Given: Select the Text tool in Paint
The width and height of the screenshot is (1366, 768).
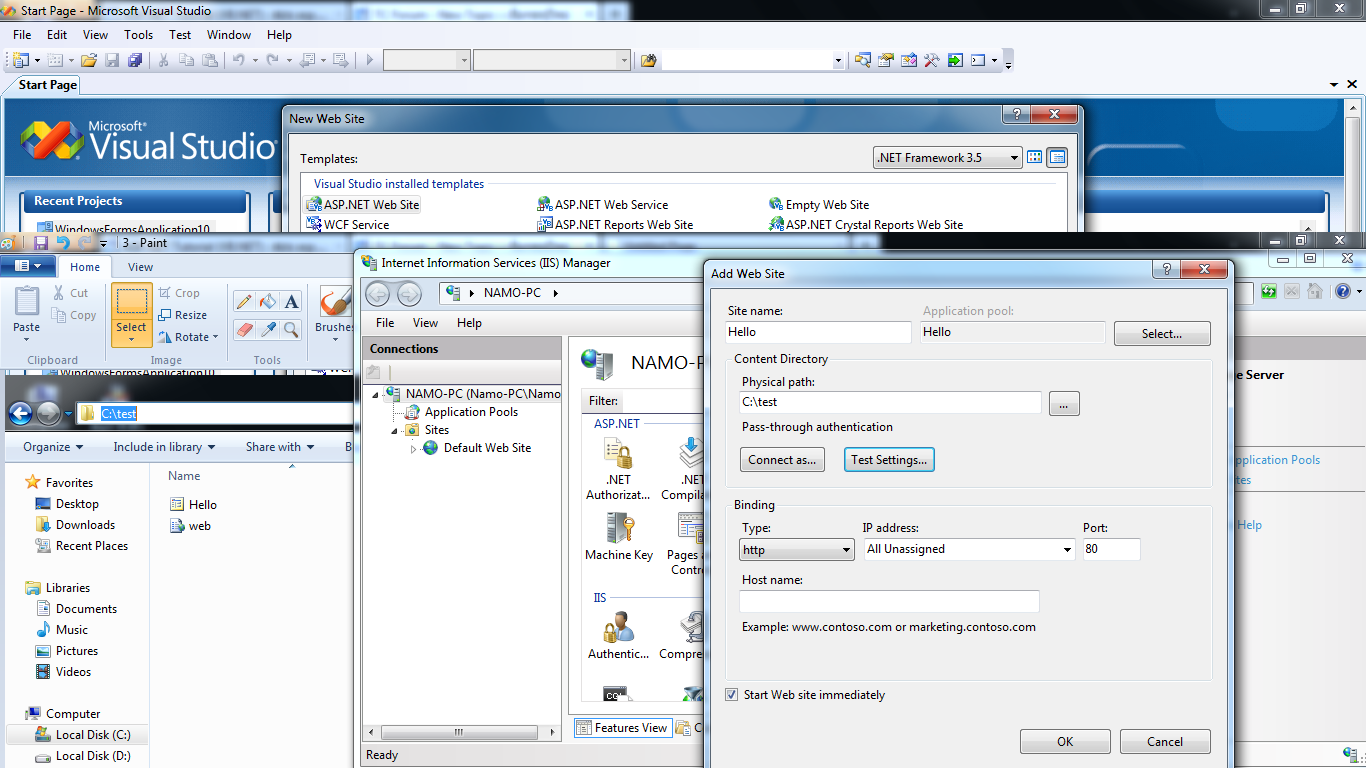Looking at the screenshot, I should (291, 301).
